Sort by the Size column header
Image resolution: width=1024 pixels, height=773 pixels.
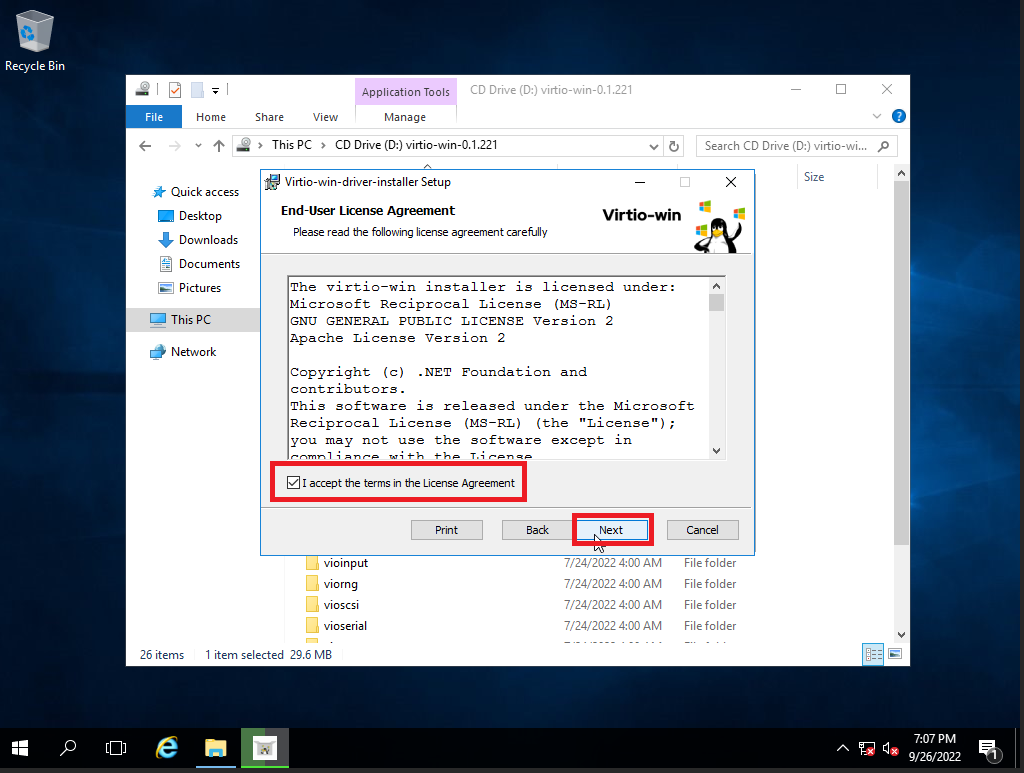[x=814, y=177]
